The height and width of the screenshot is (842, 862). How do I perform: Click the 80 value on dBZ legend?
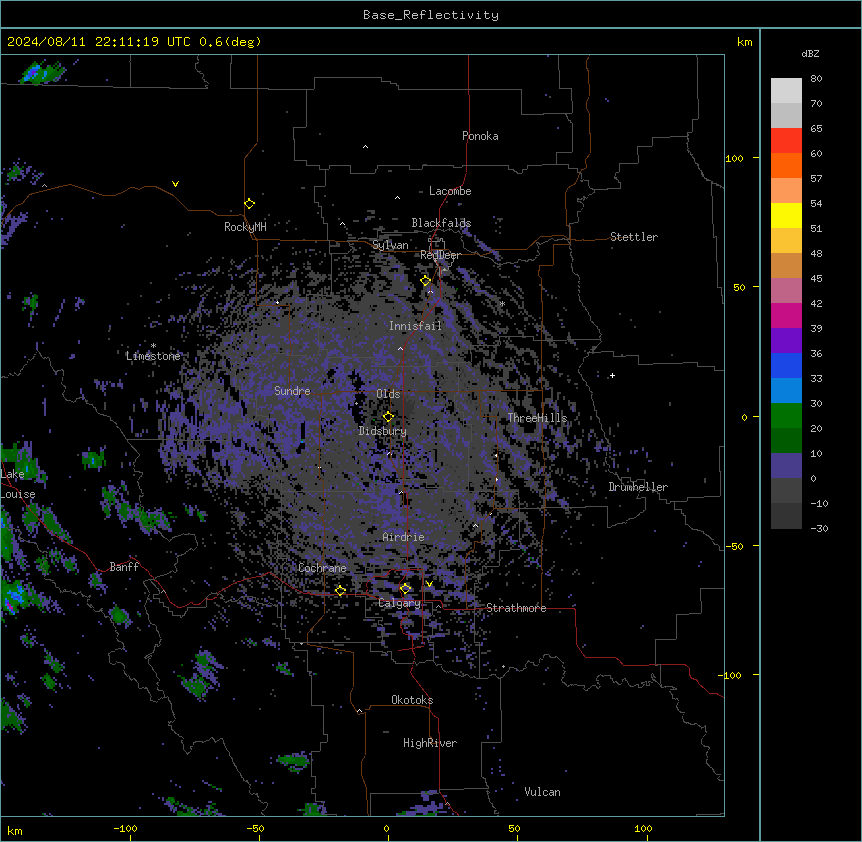(x=816, y=78)
